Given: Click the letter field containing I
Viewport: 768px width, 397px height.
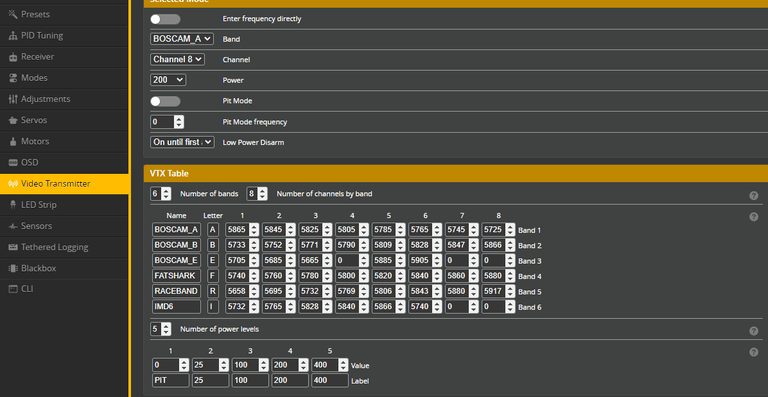Looking at the screenshot, I should tap(213, 307).
